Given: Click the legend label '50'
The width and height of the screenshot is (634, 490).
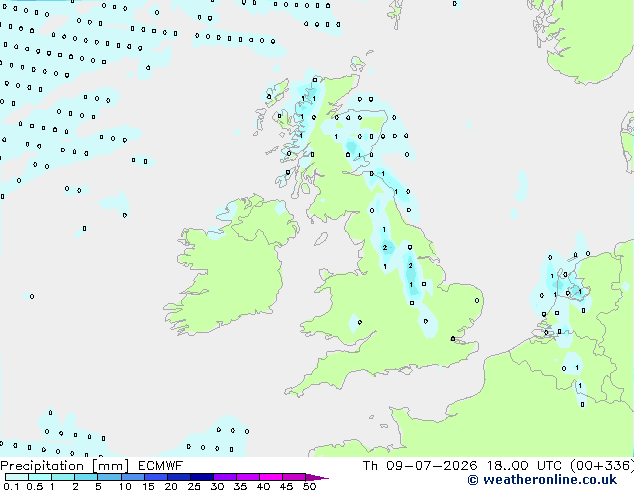Looking at the screenshot, I should pyautogui.click(x=309, y=486).
